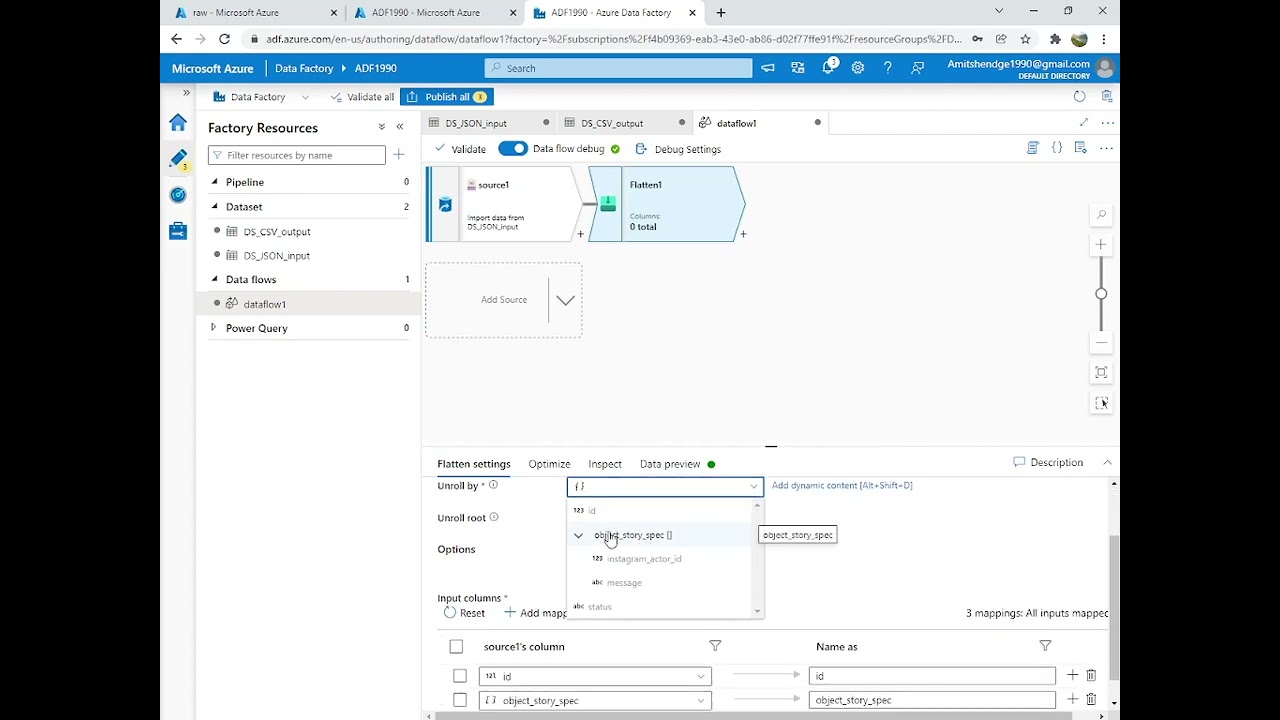Open the code braces view icon
1280x720 pixels.
[1057, 148]
